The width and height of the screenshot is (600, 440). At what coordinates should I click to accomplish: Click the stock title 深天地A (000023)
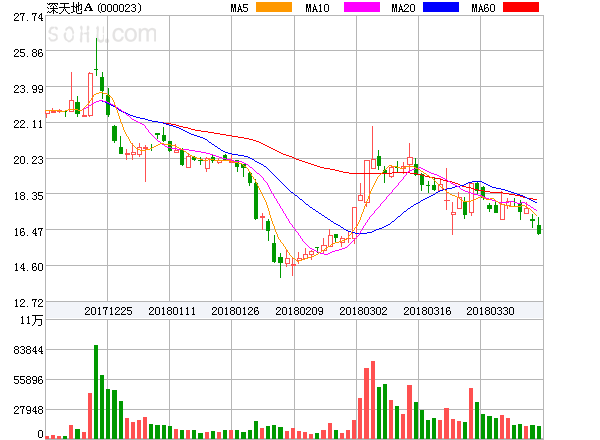[x=94, y=8]
